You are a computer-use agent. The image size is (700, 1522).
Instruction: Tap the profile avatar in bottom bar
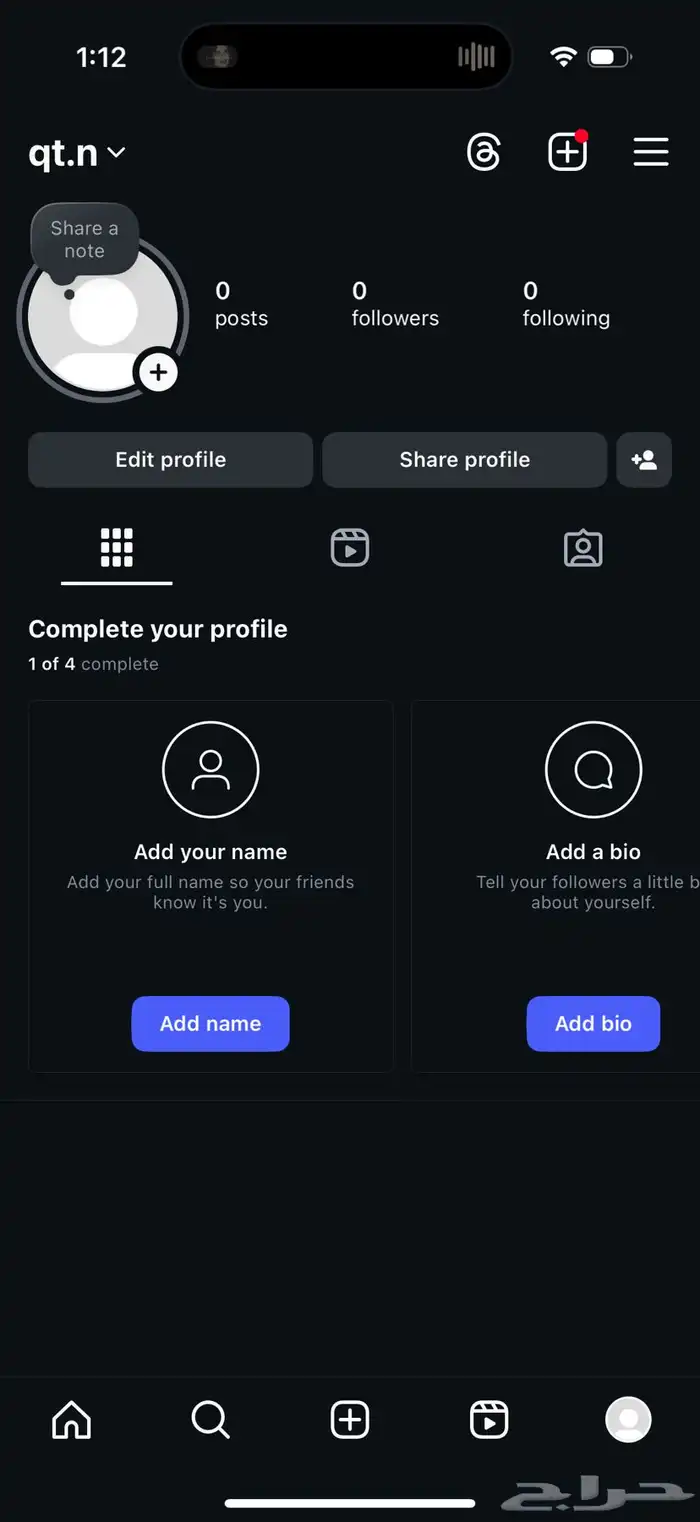pyautogui.click(x=628, y=1419)
